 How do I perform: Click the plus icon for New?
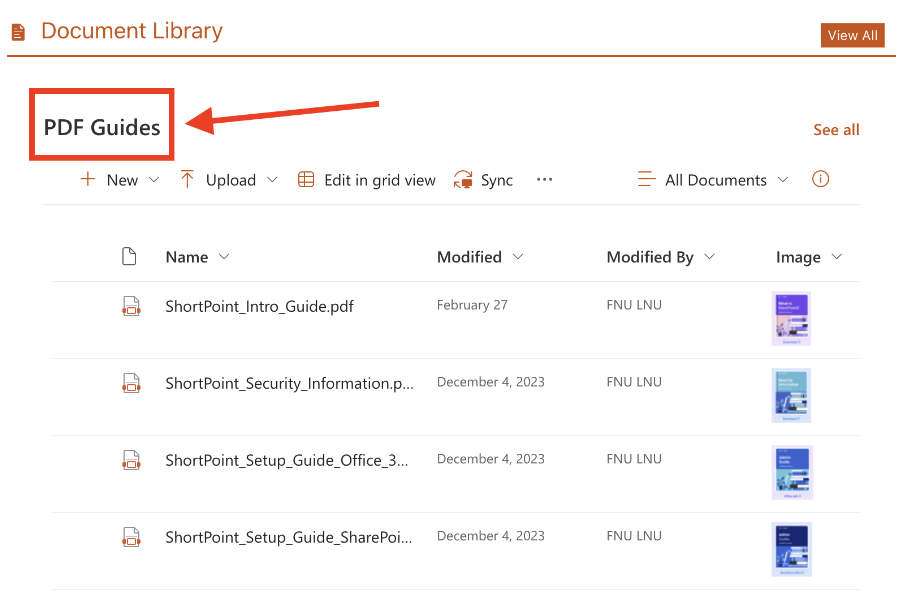click(x=88, y=179)
